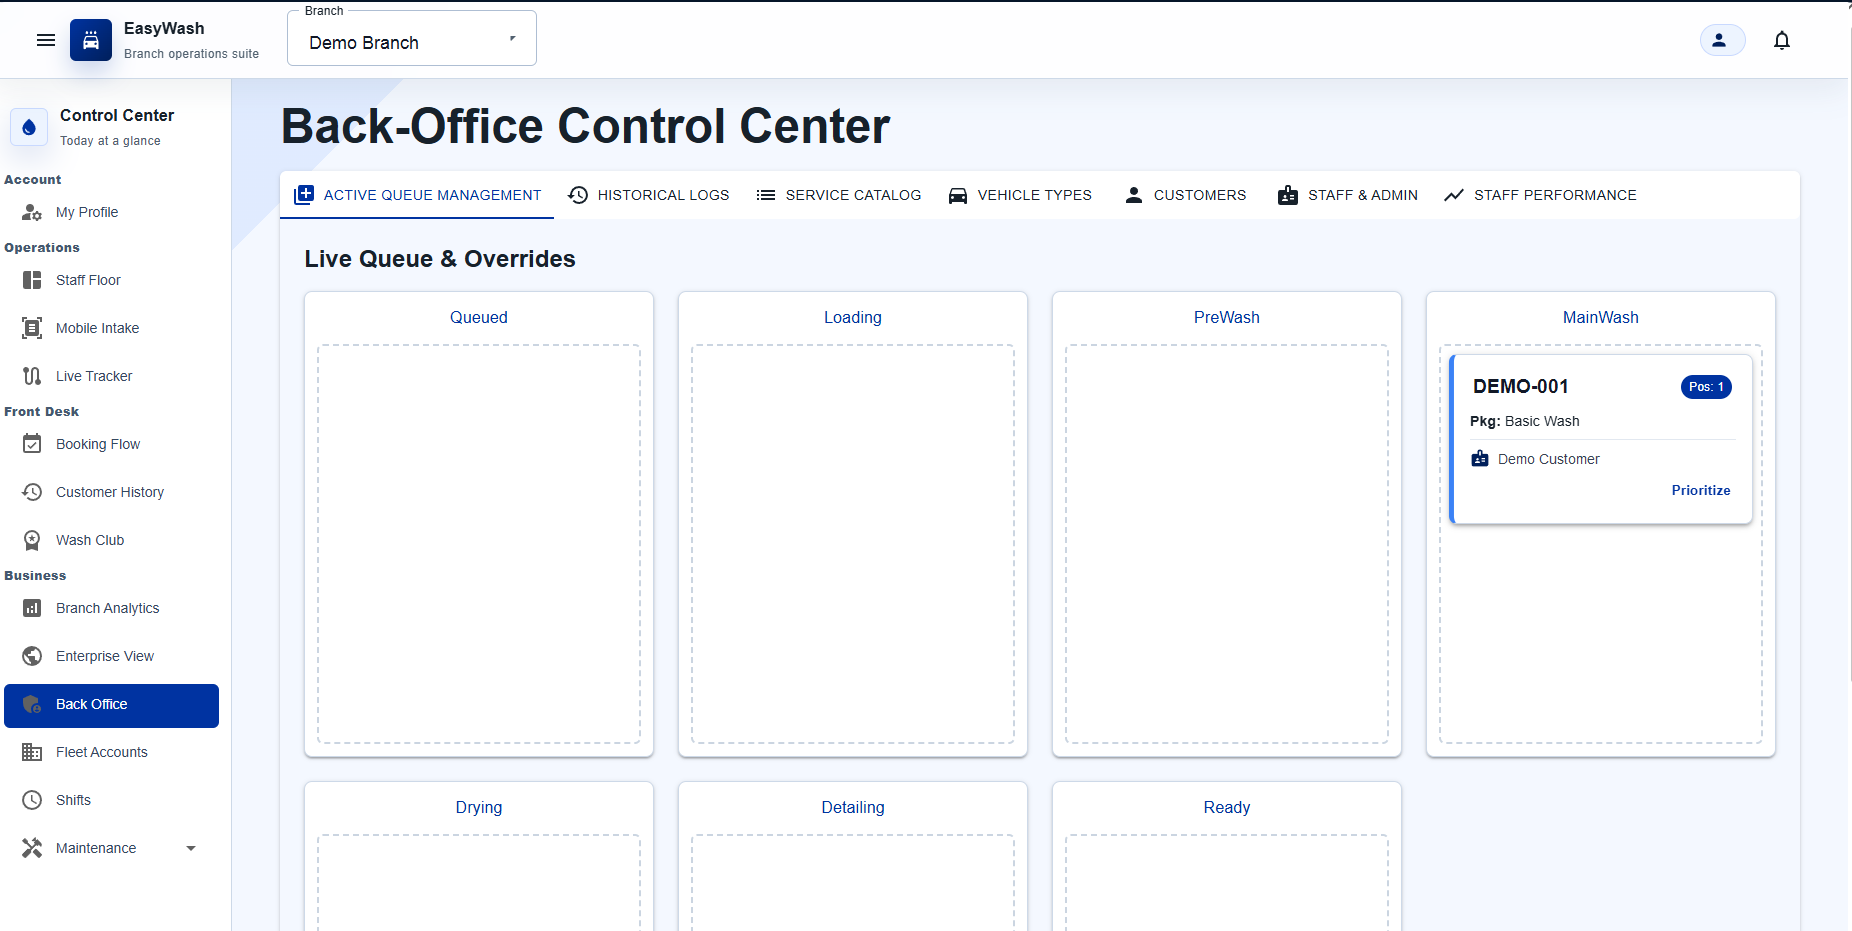The height and width of the screenshot is (931, 1852).
Task: Go to My Profile page
Action: (x=111, y=212)
